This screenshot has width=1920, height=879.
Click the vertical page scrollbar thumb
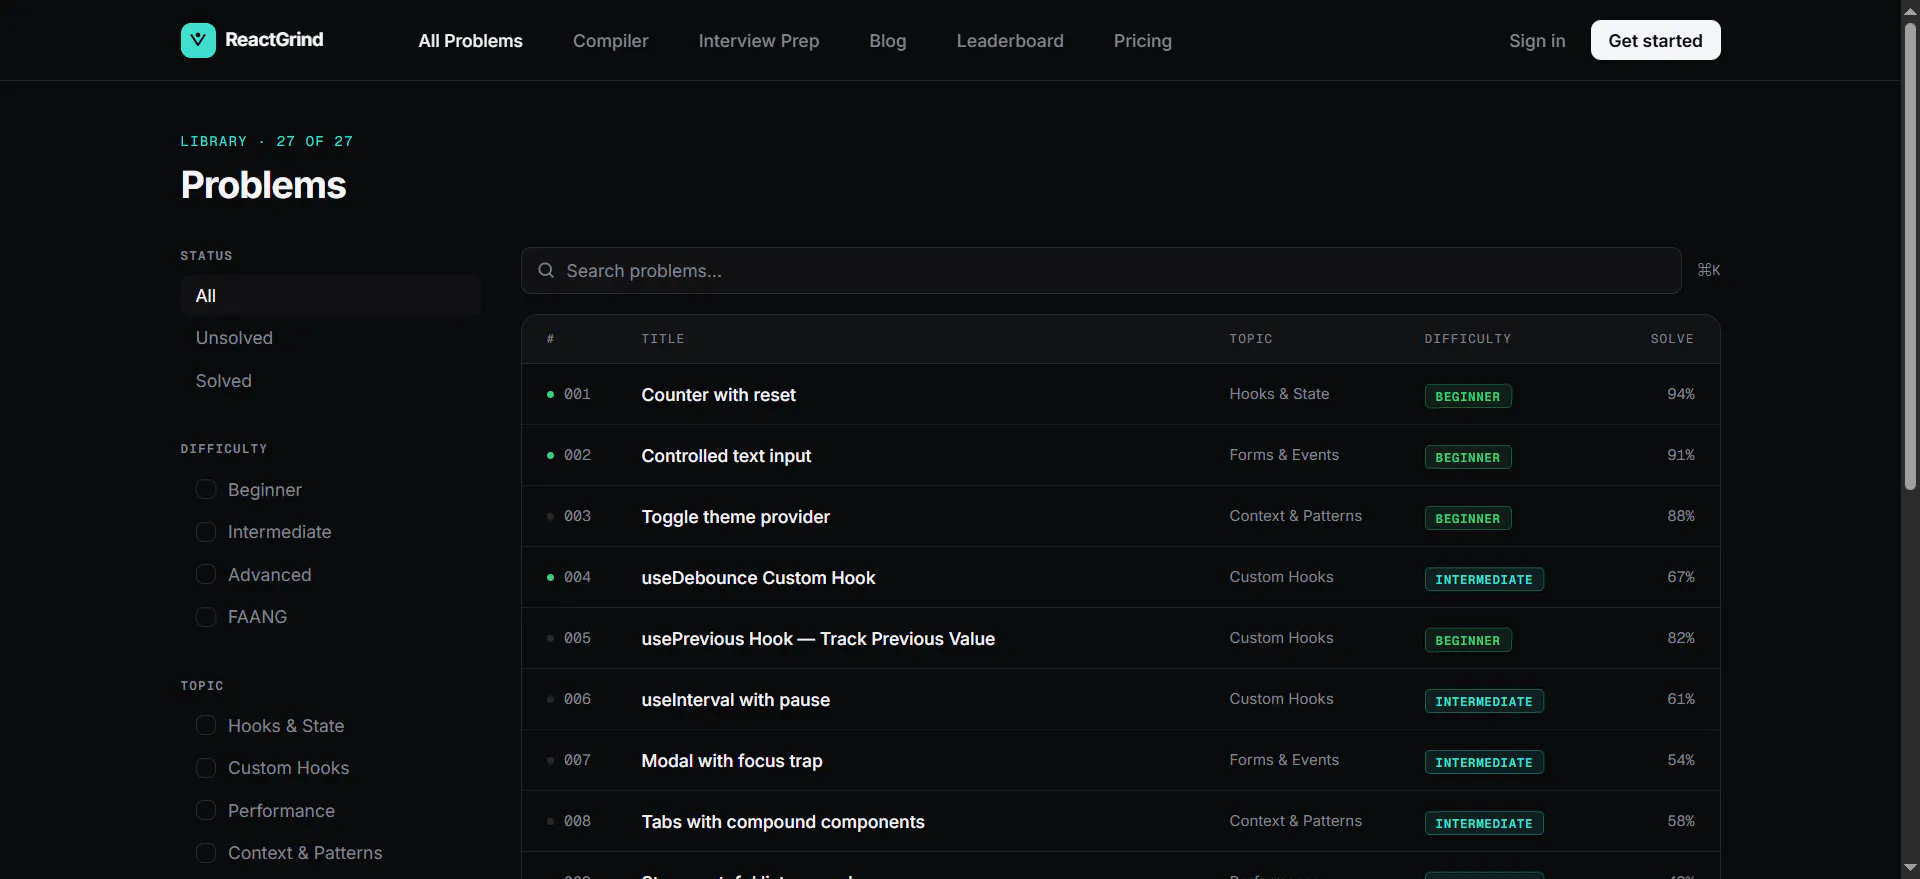pyautogui.click(x=1910, y=255)
